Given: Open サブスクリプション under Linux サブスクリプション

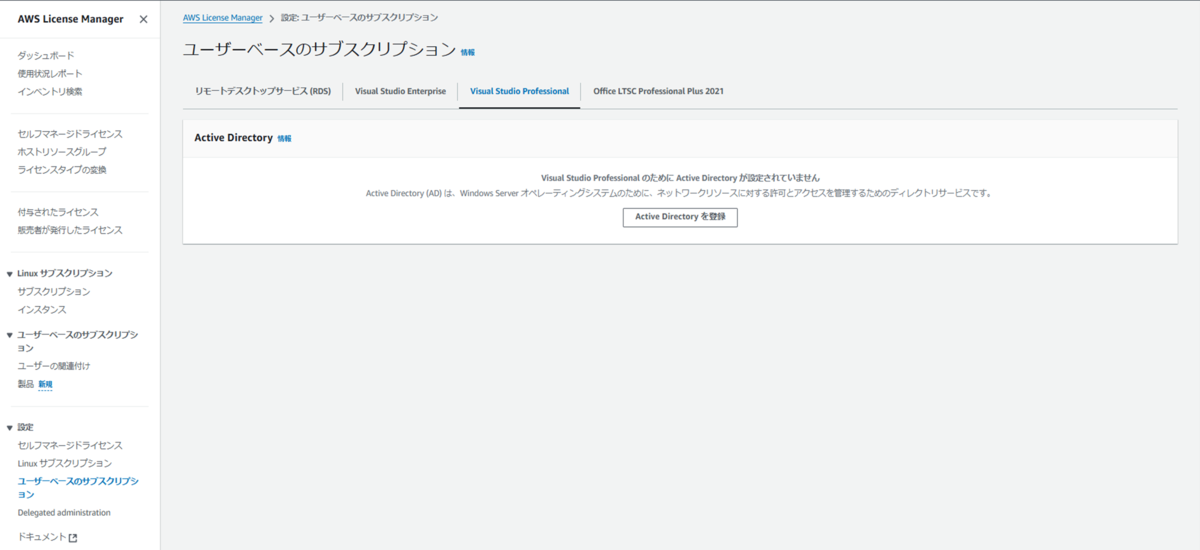Looking at the screenshot, I should tap(54, 292).
